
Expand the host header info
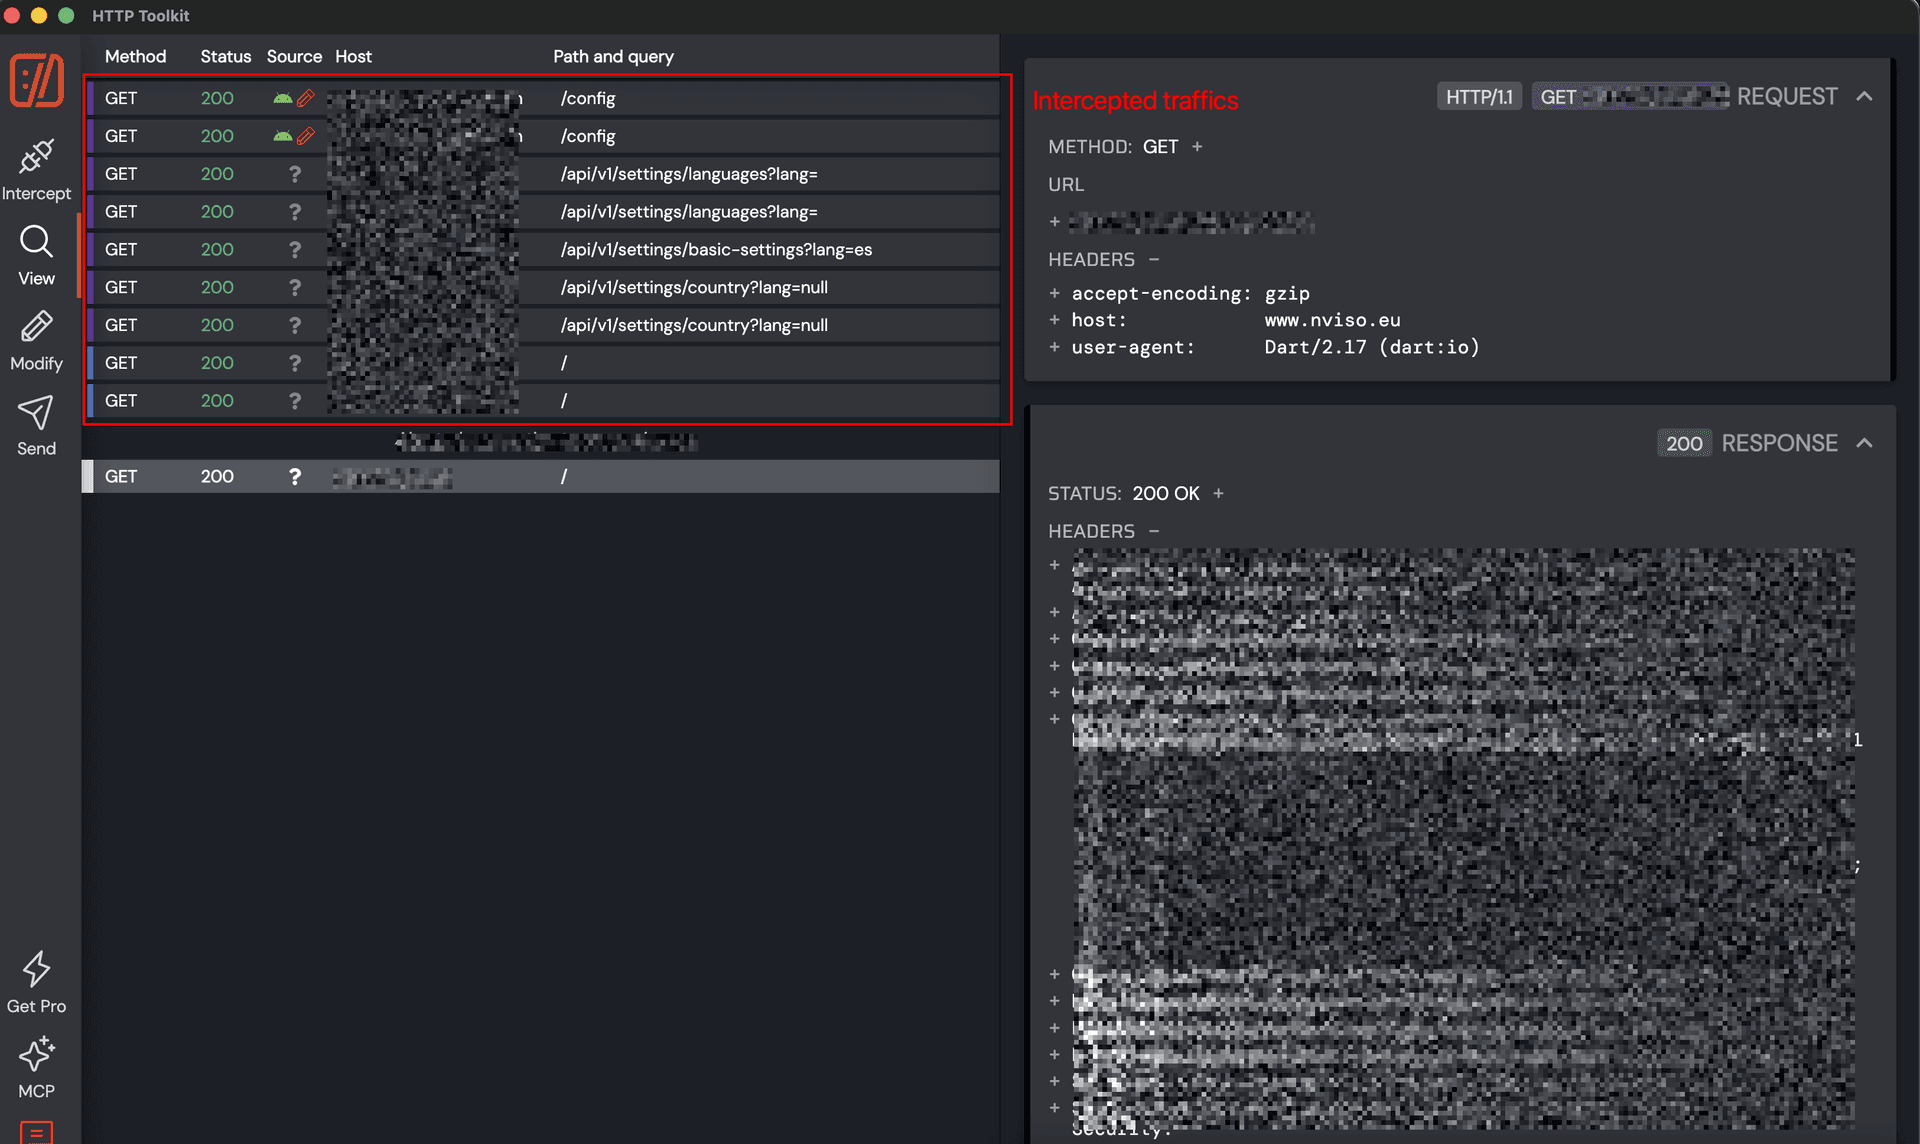tap(1054, 320)
